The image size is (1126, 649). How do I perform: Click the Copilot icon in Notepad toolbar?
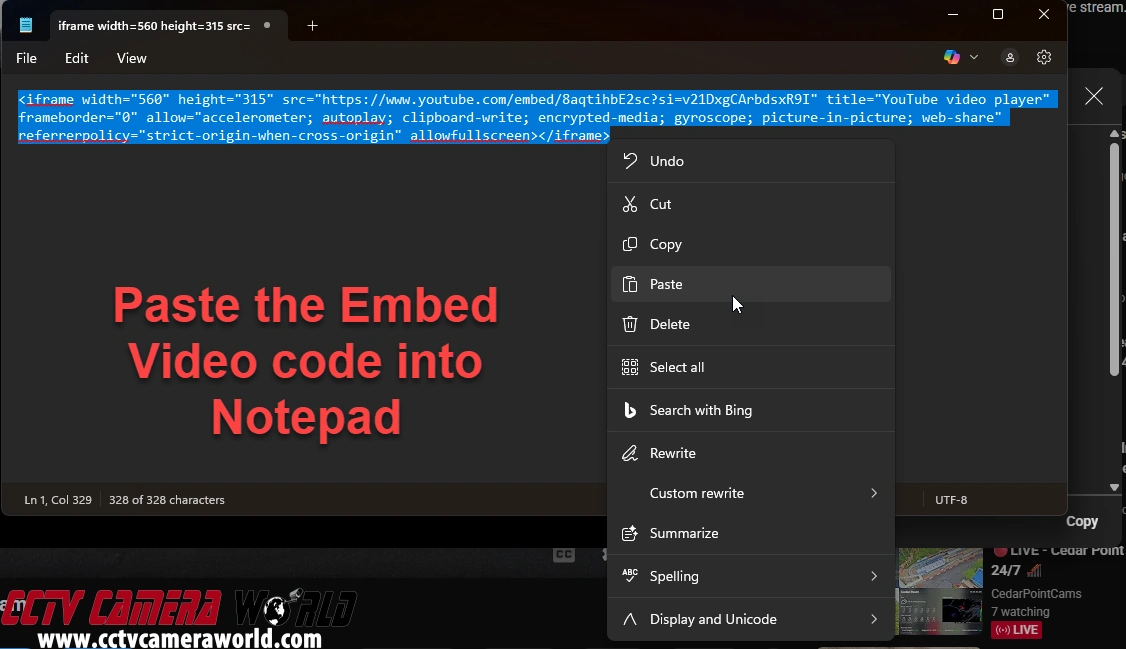pos(952,58)
